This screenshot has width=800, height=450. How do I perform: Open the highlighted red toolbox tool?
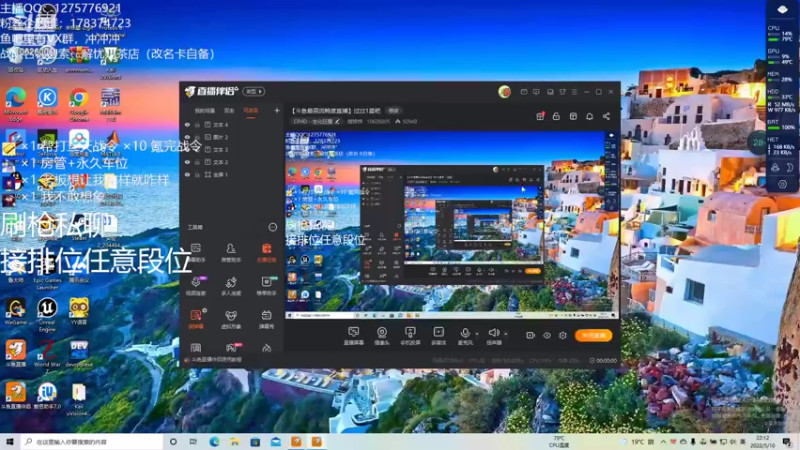point(266,253)
